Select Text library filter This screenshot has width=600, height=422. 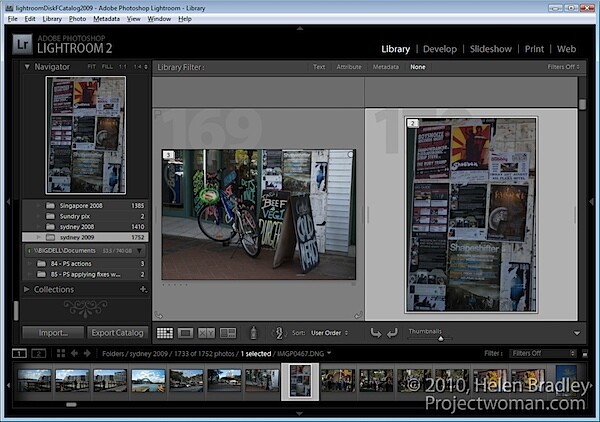(319, 67)
